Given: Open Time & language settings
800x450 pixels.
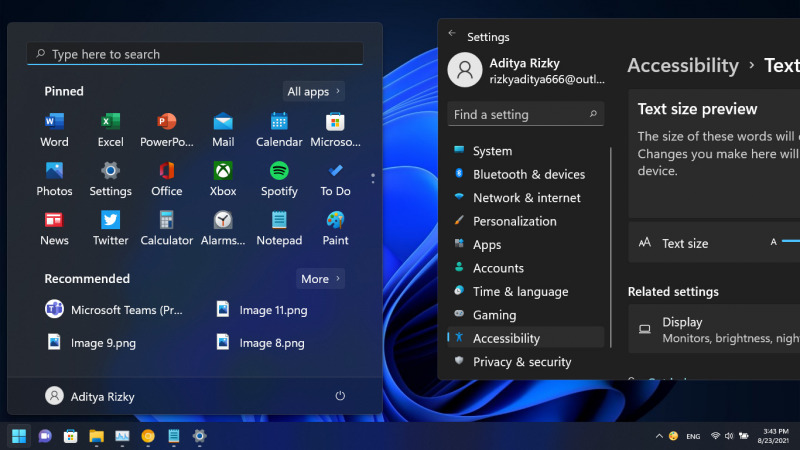Looking at the screenshot, I should coord(526,292).
